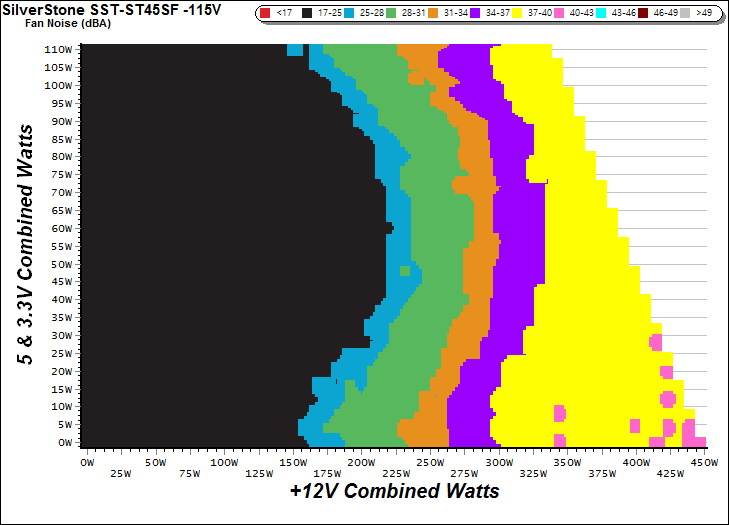Click the Fan Noise (dBA) subtitle
Screen dimensions: 729x525
pos(49,24)
